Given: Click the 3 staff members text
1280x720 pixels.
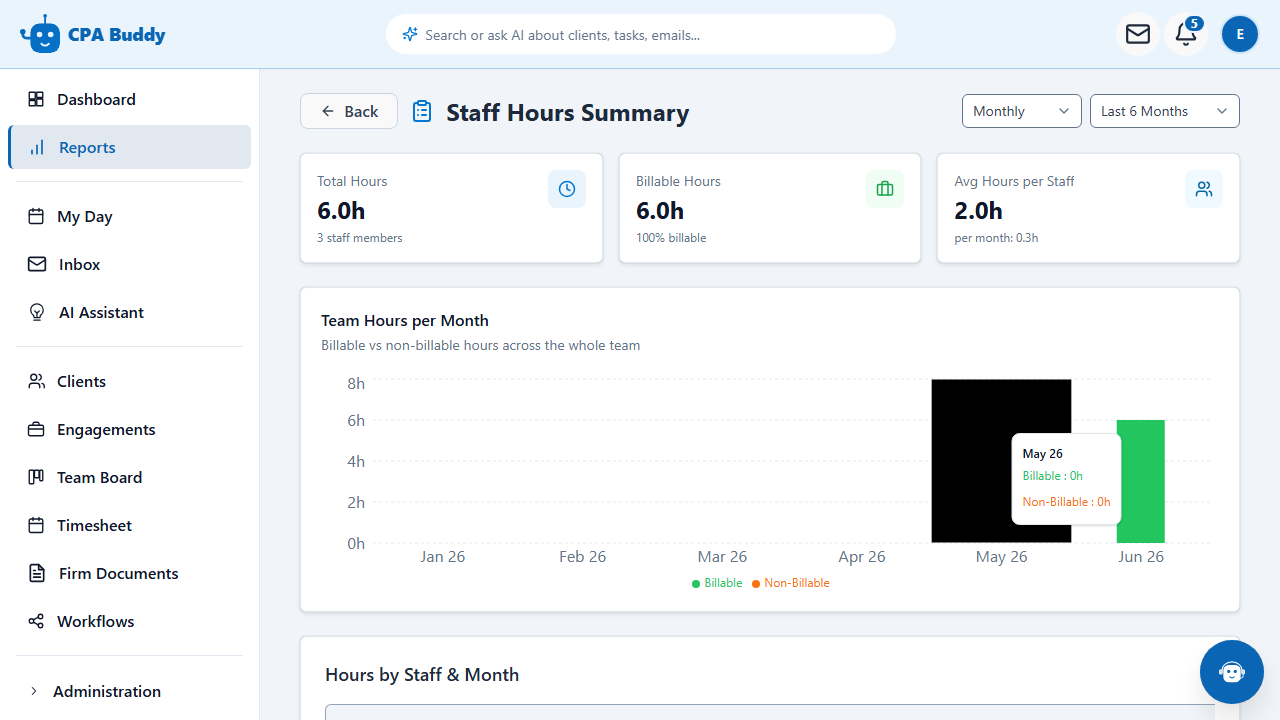Looking at the screenshot, I should tap(360, 238).
